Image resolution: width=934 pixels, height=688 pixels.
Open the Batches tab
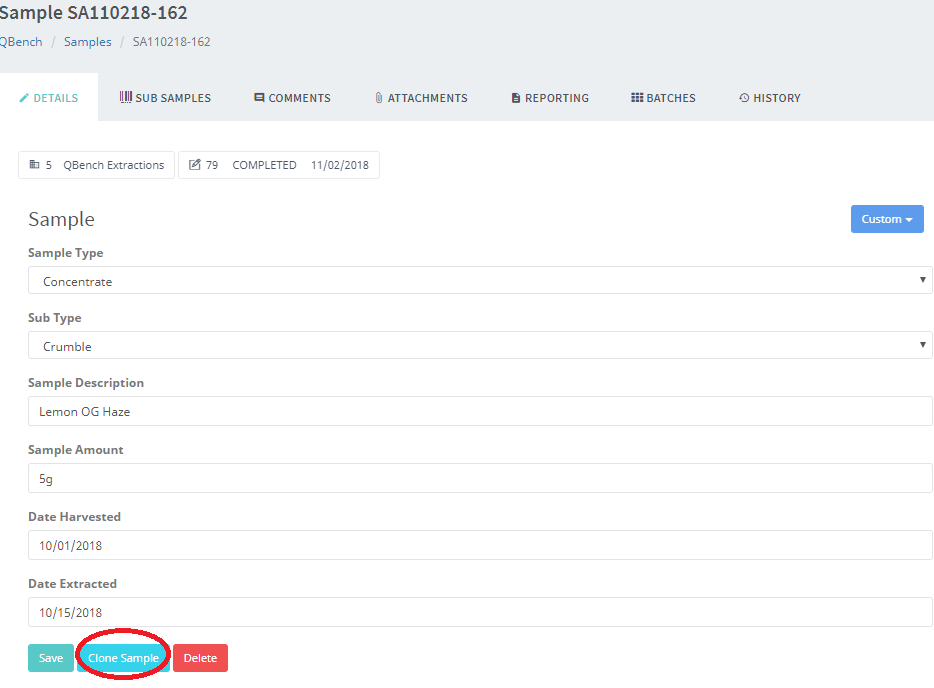click(x=663, y=98)
